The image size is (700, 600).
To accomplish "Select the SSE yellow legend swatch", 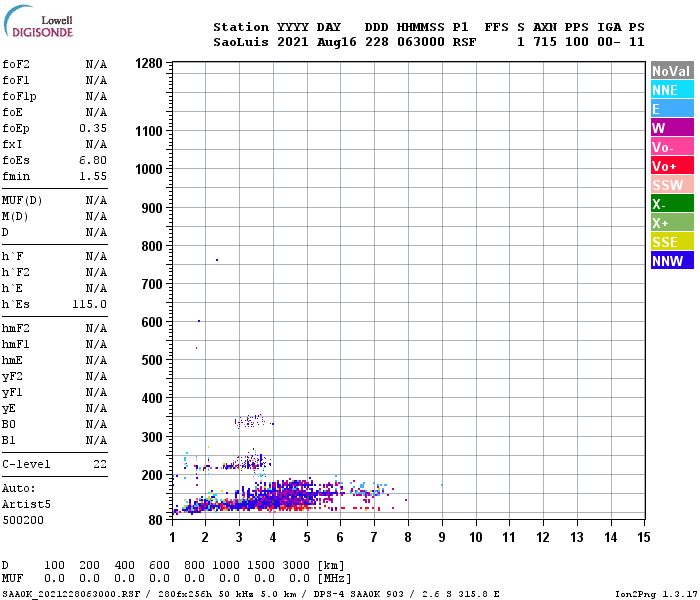I will coord(672,242).
